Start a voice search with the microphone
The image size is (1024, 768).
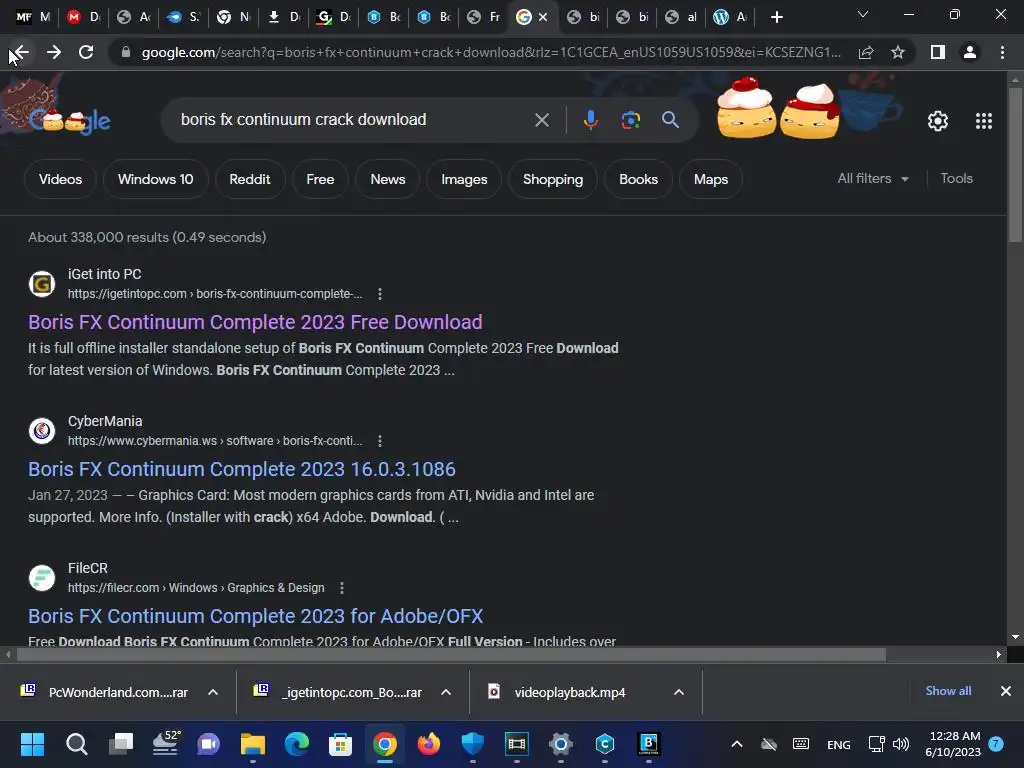coord(590,120)
